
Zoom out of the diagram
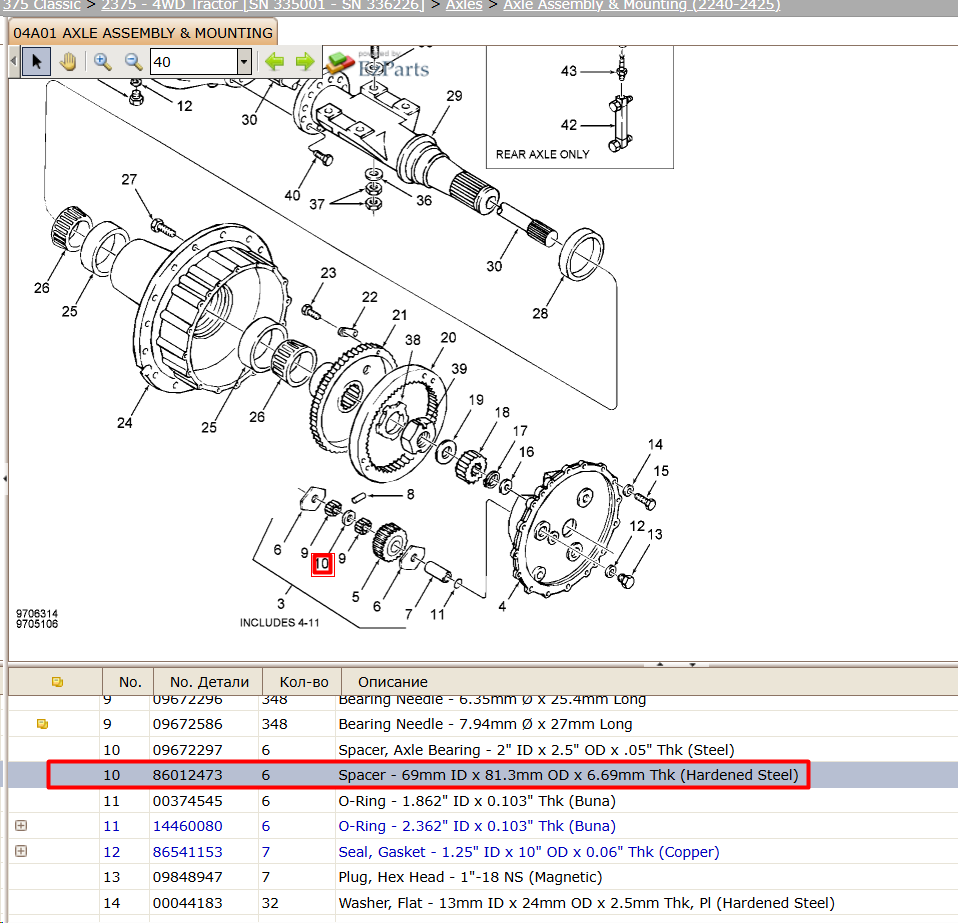point(133,62)
